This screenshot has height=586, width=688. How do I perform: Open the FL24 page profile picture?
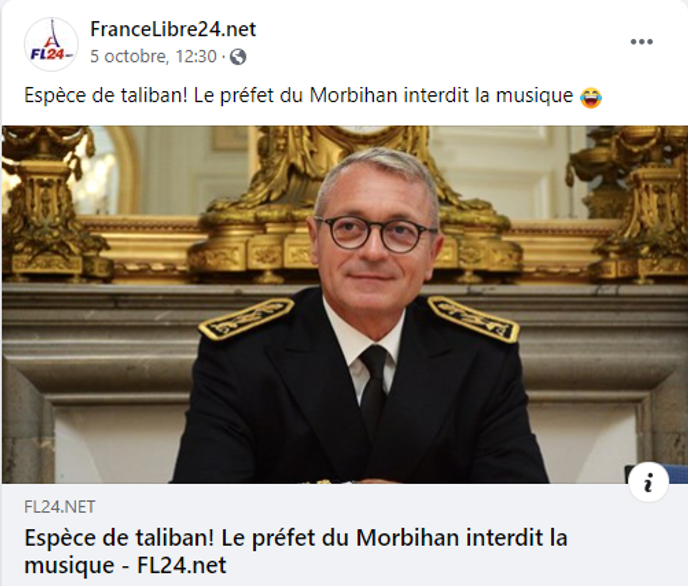(51, 44)
